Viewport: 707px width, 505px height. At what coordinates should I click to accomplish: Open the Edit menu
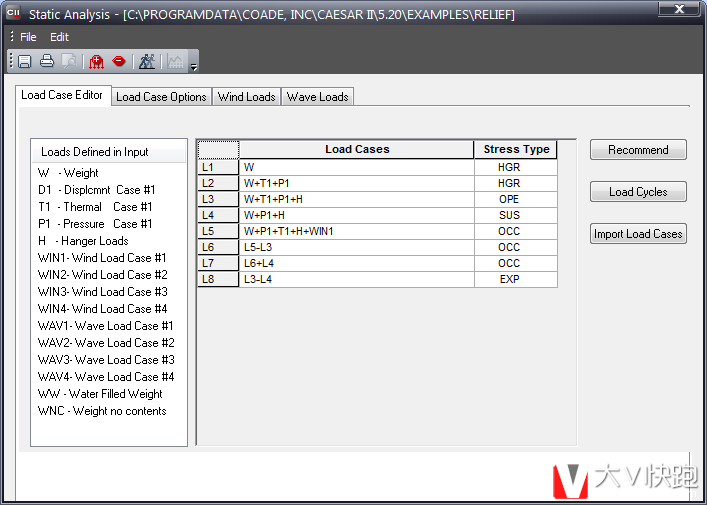click(x=60, y=37)
